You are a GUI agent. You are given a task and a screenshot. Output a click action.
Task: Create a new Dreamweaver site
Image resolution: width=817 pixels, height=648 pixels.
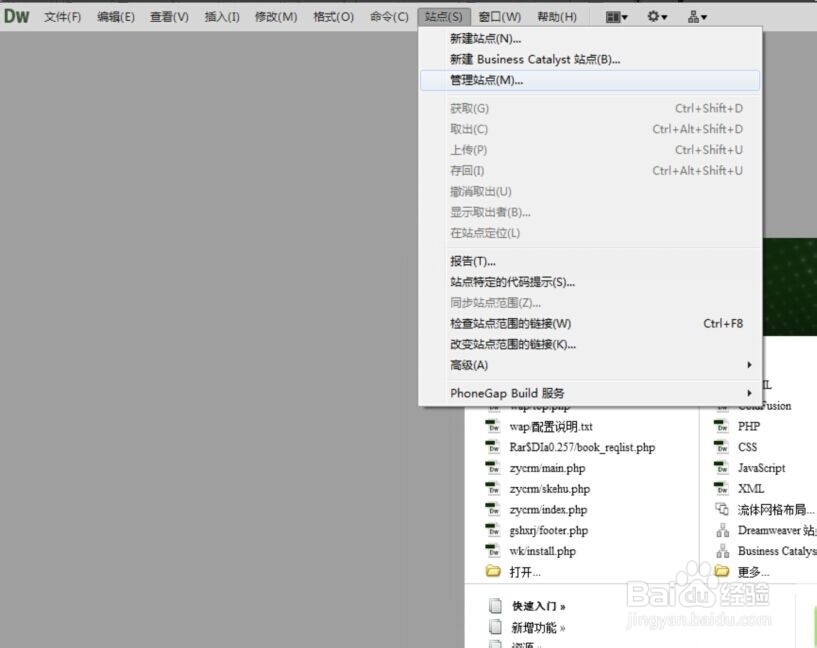[x=777, y=530]
